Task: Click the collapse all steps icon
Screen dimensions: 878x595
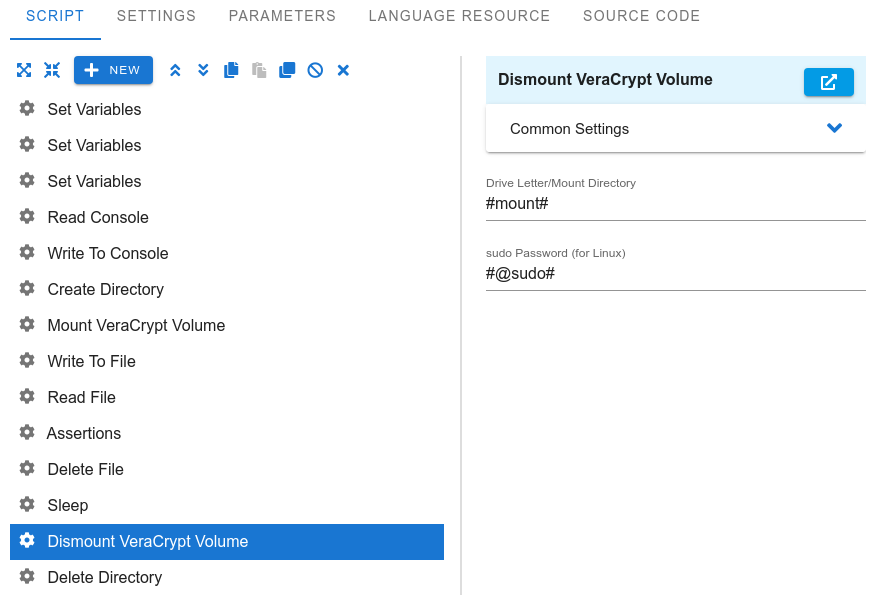Action: point(52,70)
